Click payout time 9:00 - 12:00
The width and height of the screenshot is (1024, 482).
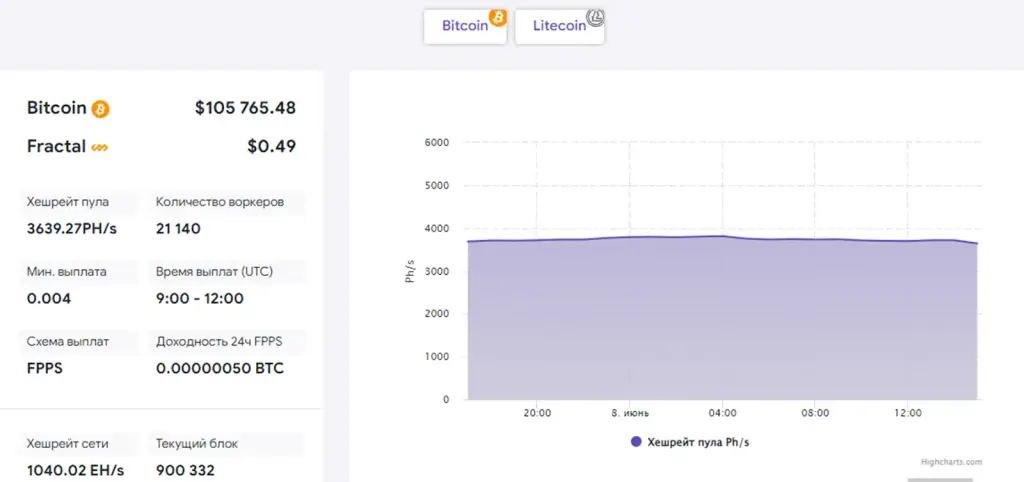pos(200,298)
